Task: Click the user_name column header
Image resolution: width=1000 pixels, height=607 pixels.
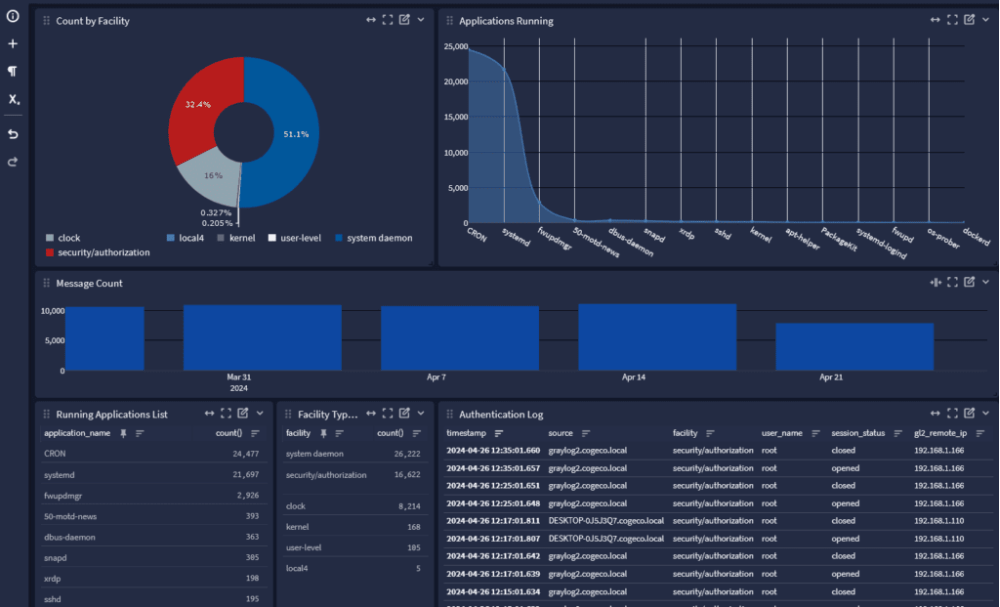Action: click(782, 434)
